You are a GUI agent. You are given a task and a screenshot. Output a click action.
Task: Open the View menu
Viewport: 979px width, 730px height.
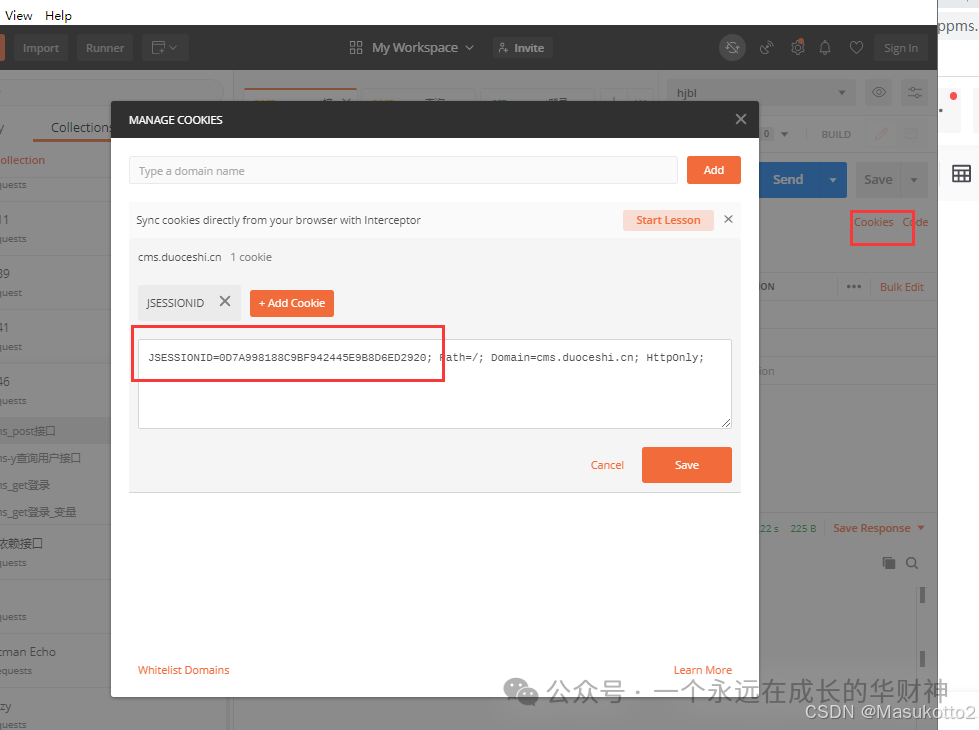tap(19, 16)
